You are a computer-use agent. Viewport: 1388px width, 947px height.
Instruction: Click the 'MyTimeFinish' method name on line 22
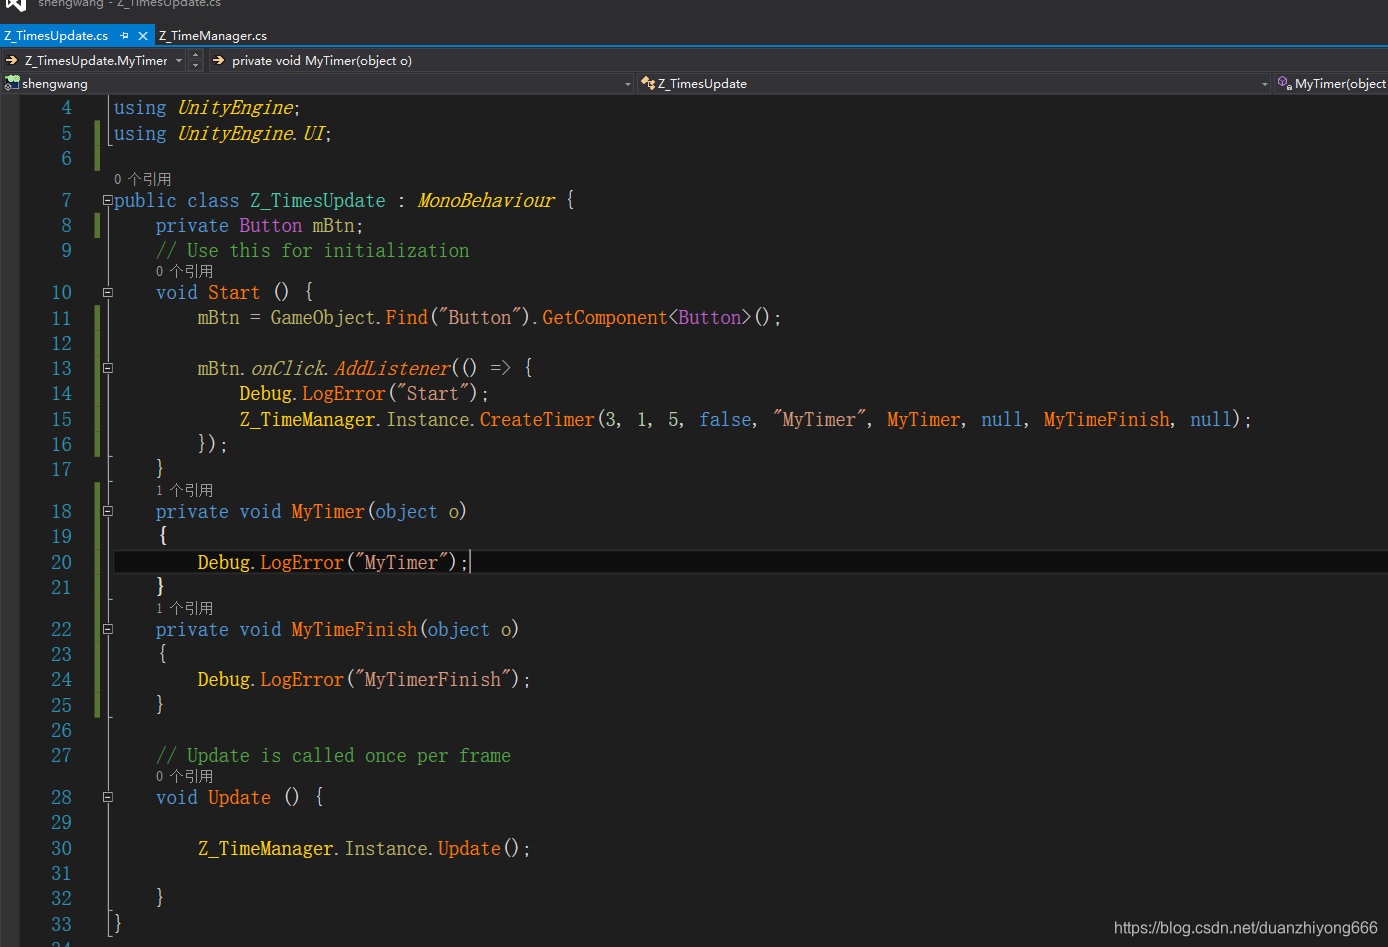(354, 629)
